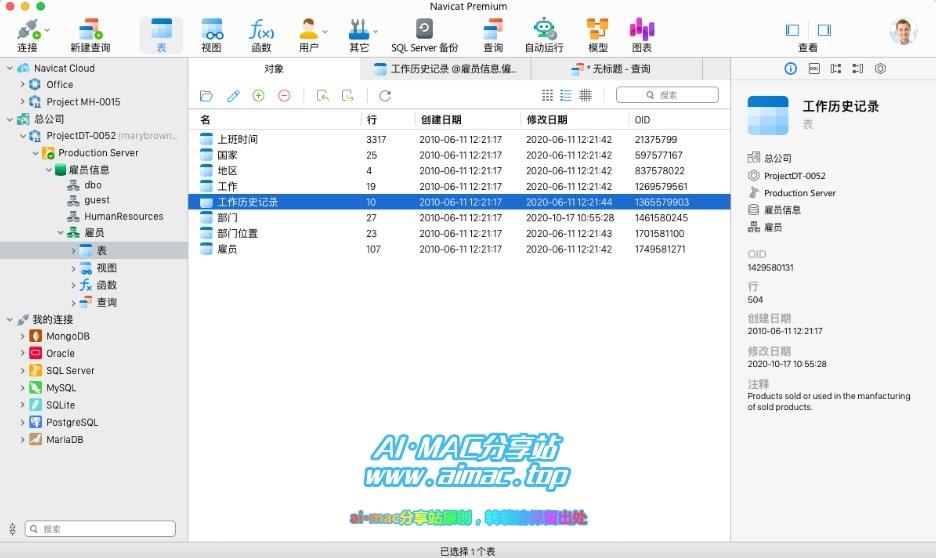Click the settings hexagon icon in info panel
This screenshot has height=558, width=936.
[880, 69]
